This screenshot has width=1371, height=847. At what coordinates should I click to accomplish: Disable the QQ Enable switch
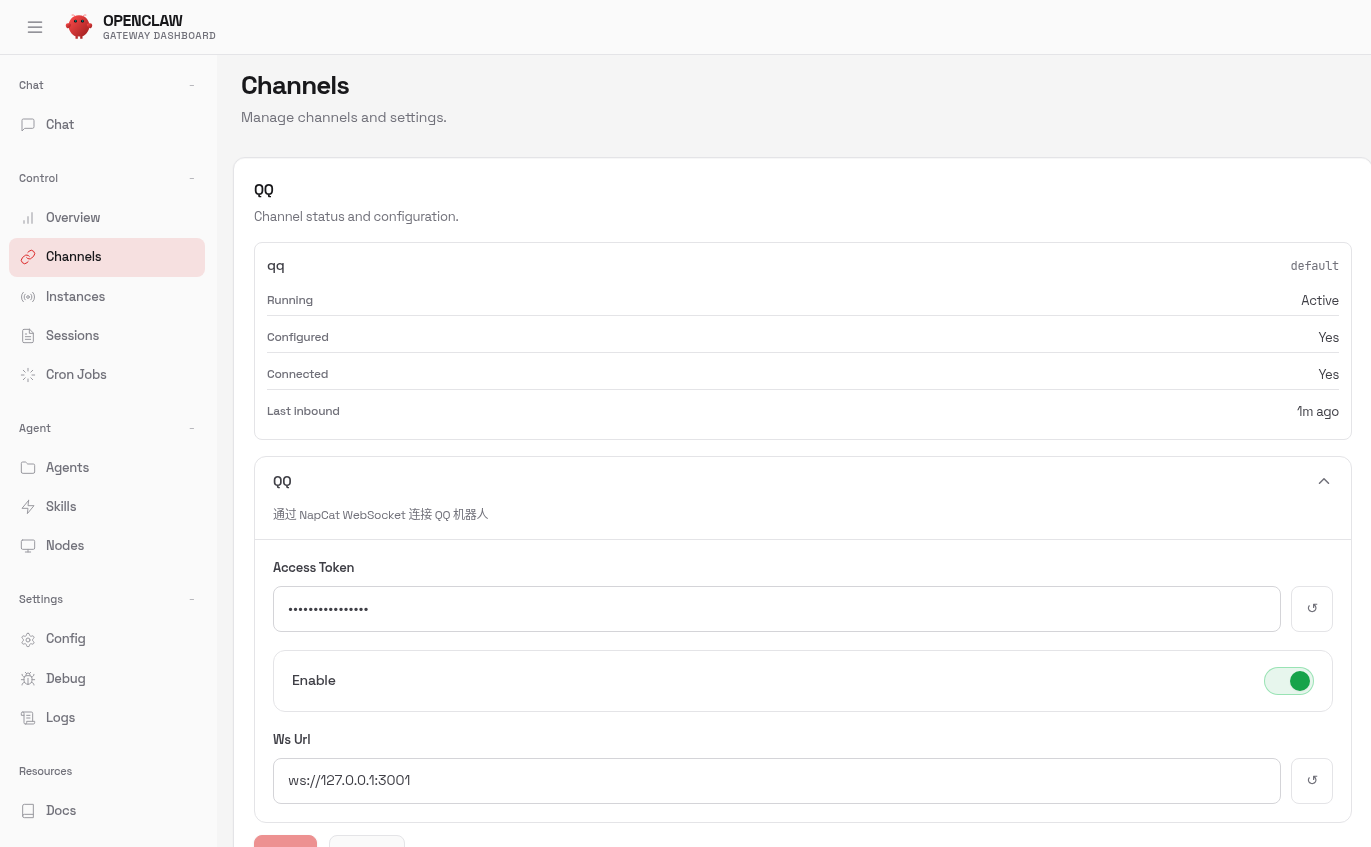click(1289, 681)
